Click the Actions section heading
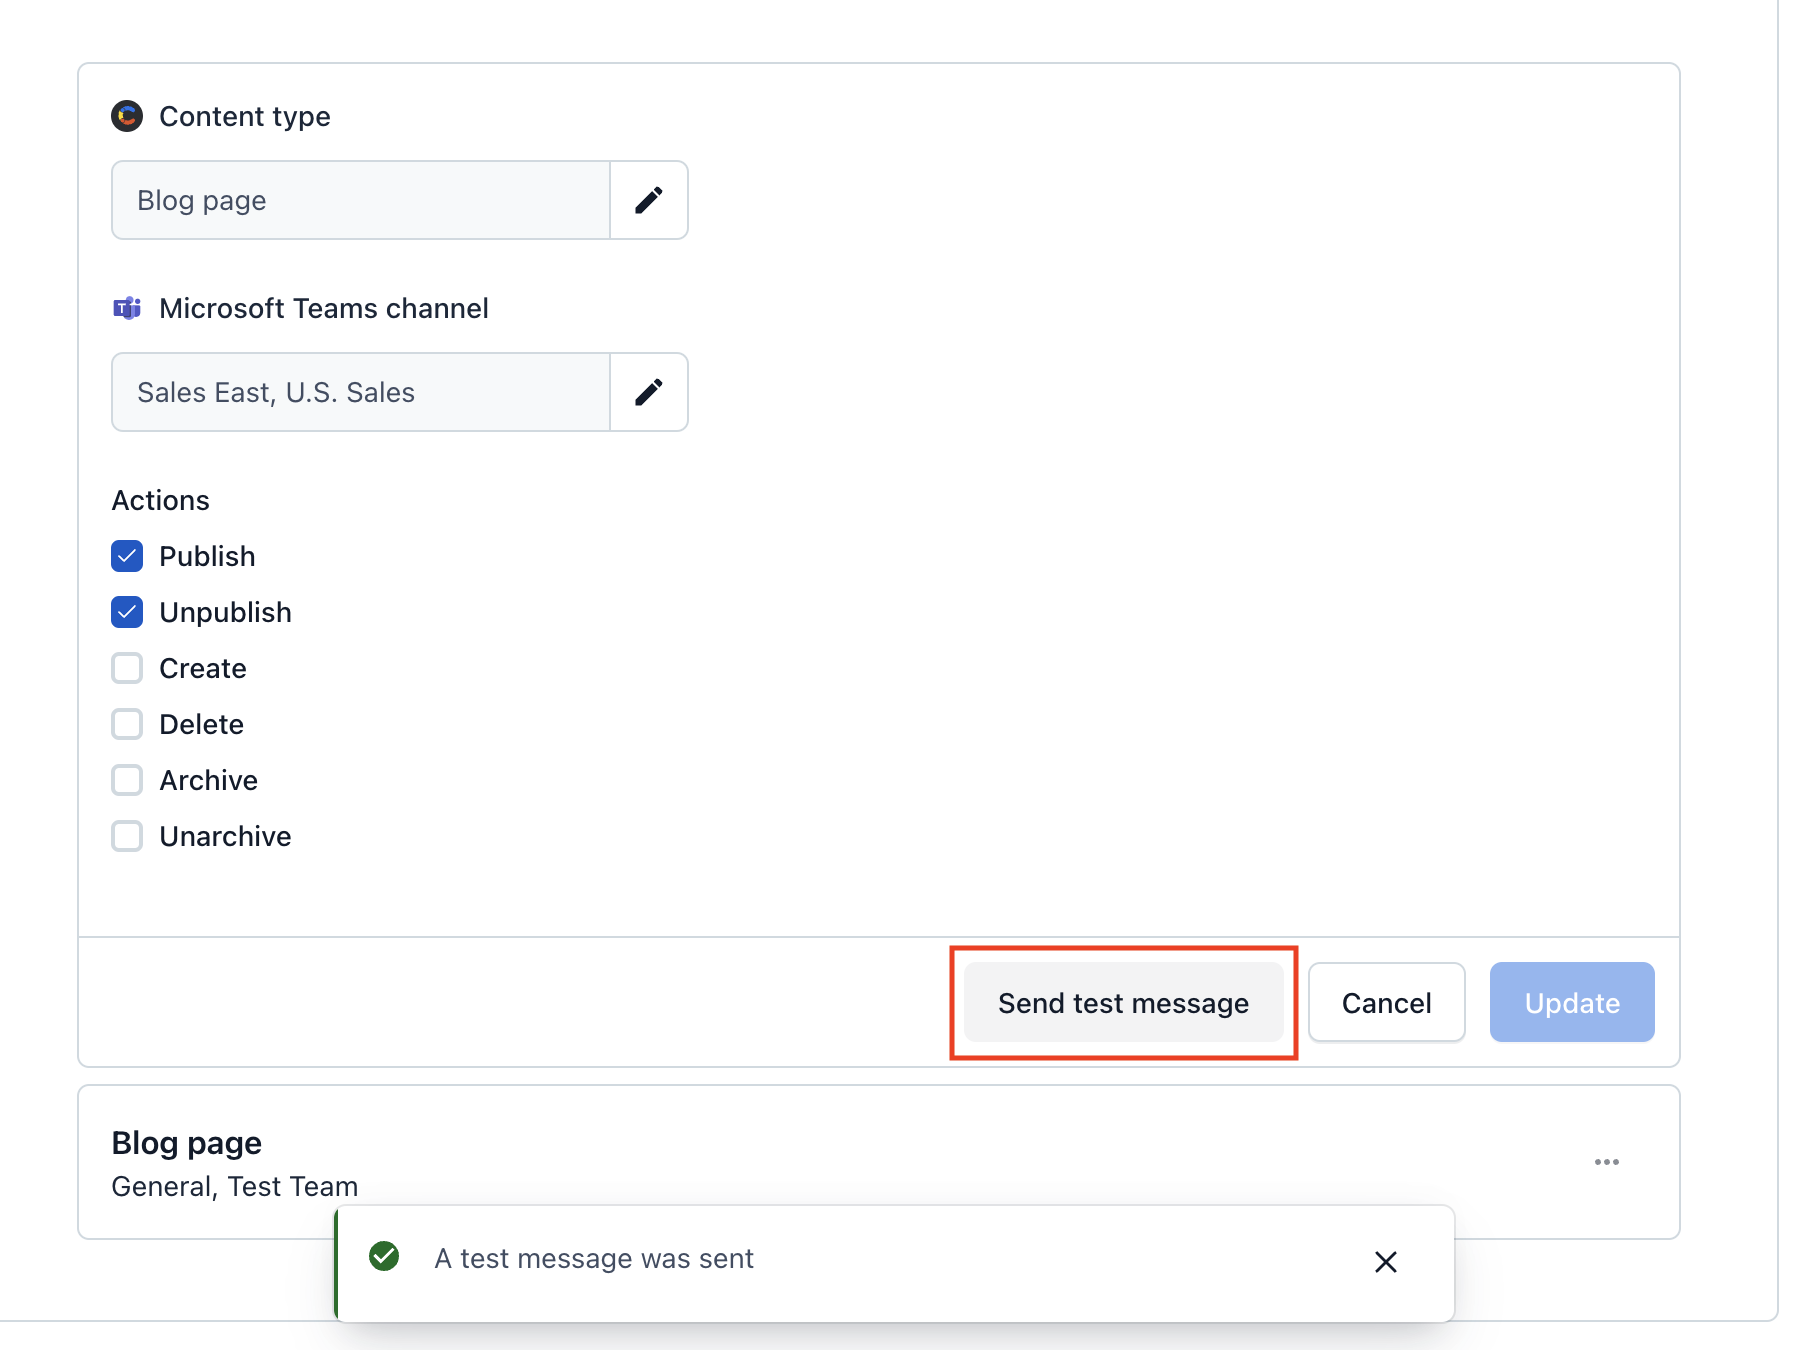 161,500
